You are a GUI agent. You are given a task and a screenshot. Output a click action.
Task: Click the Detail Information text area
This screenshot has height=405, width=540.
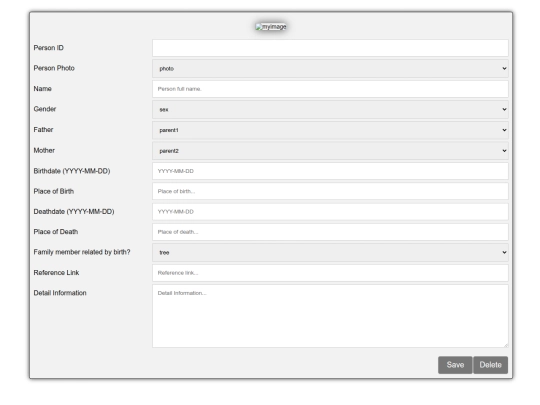click(330, 316)
